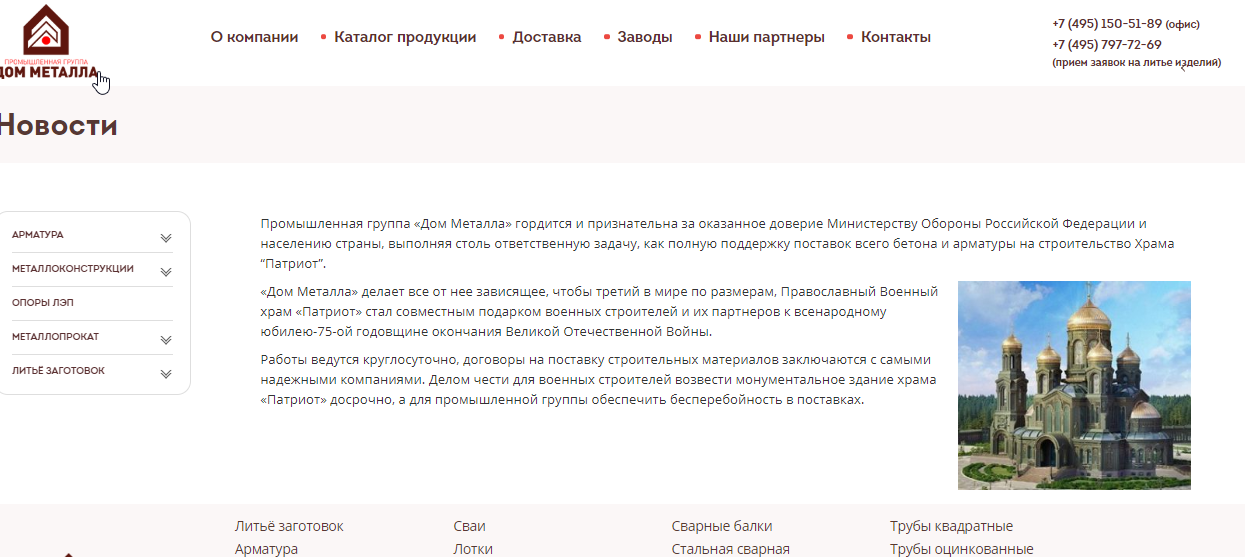Screen dimensions: 1245x557
Task: Open footer link Арматура
Action: (266, 549)
